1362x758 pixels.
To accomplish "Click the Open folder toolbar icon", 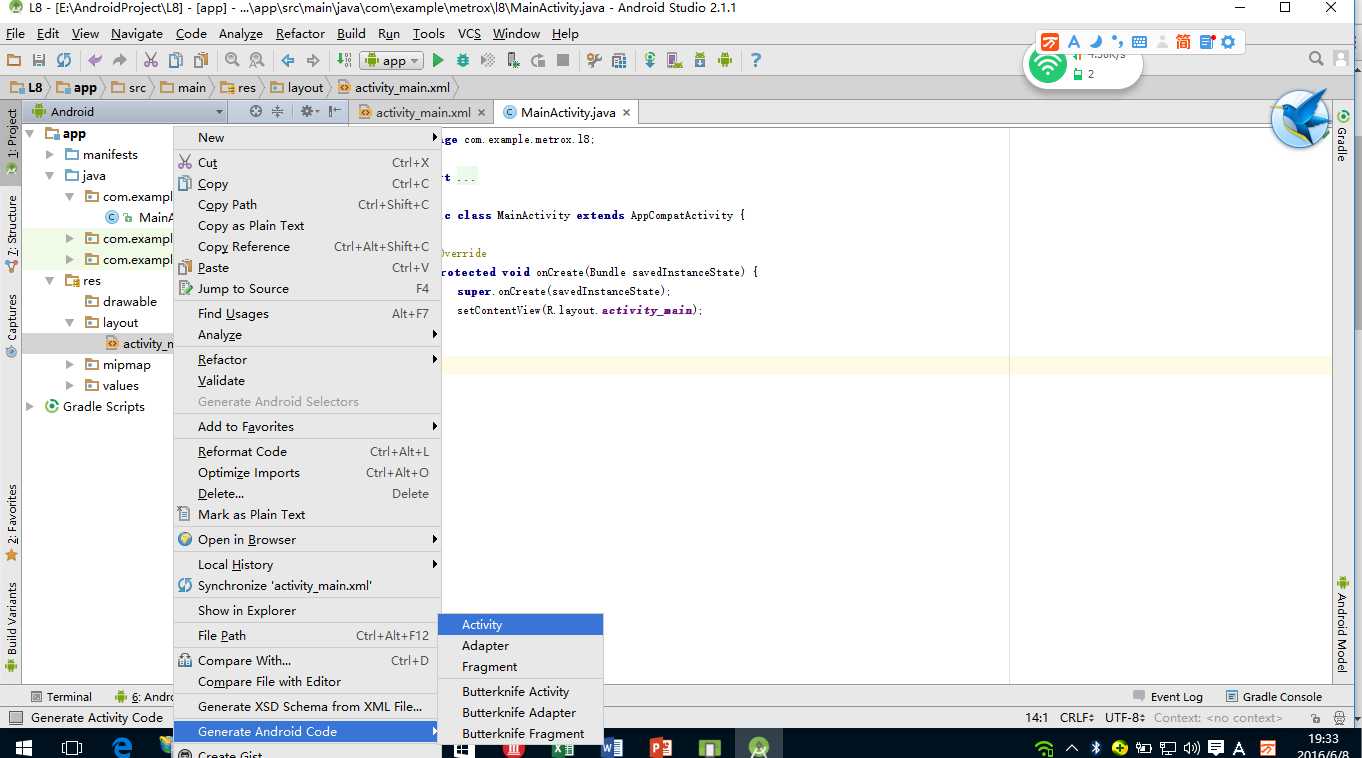I will [x=14, y=60].
